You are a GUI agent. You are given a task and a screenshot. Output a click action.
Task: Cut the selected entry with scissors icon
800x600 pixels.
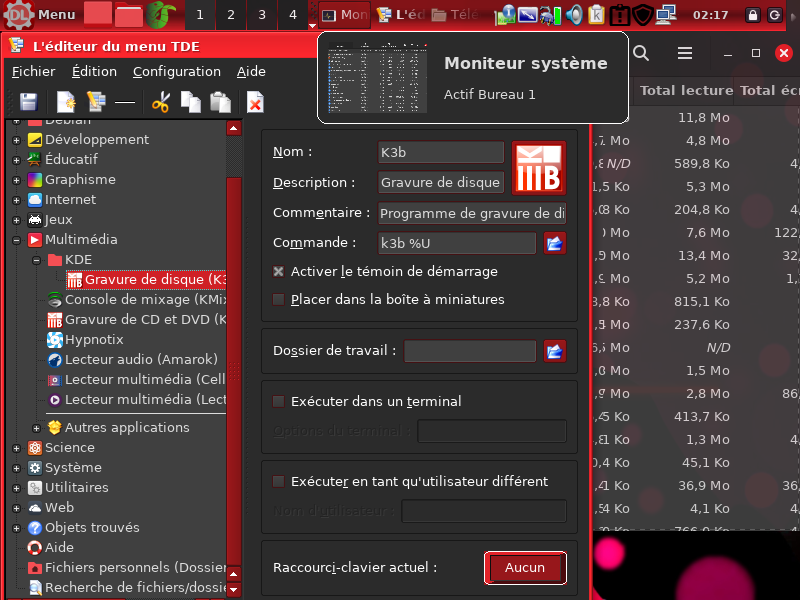[x=160, y=102]
